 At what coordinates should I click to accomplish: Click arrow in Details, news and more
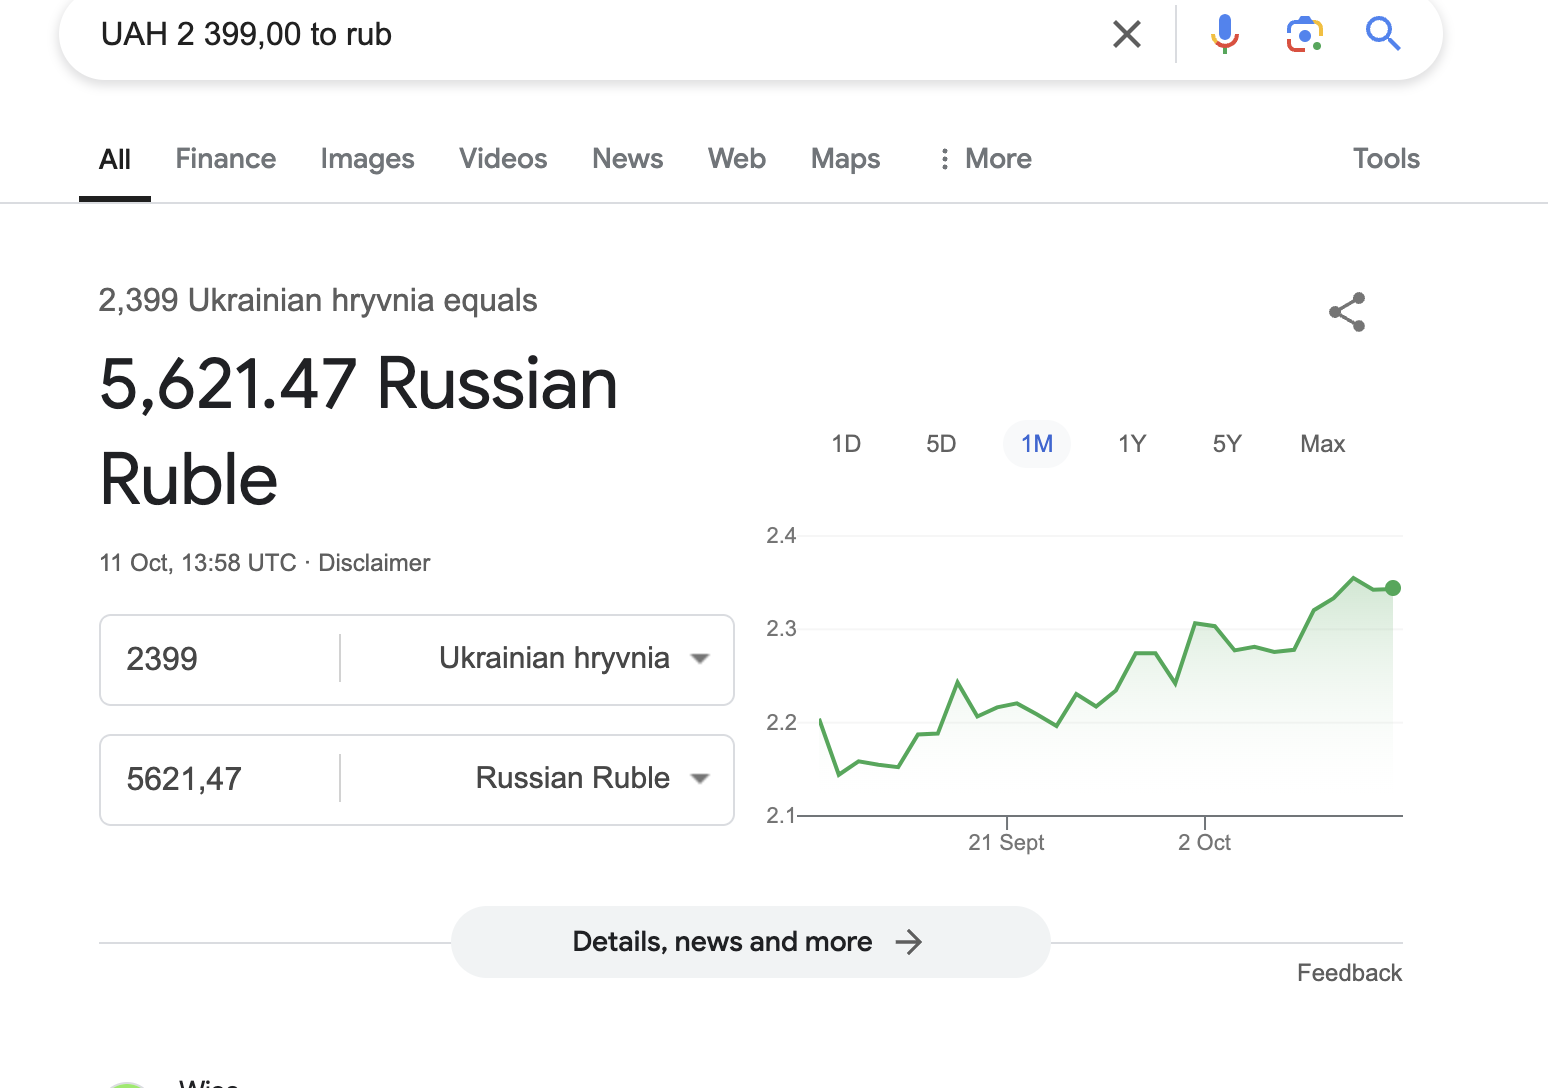coord(908,942)
